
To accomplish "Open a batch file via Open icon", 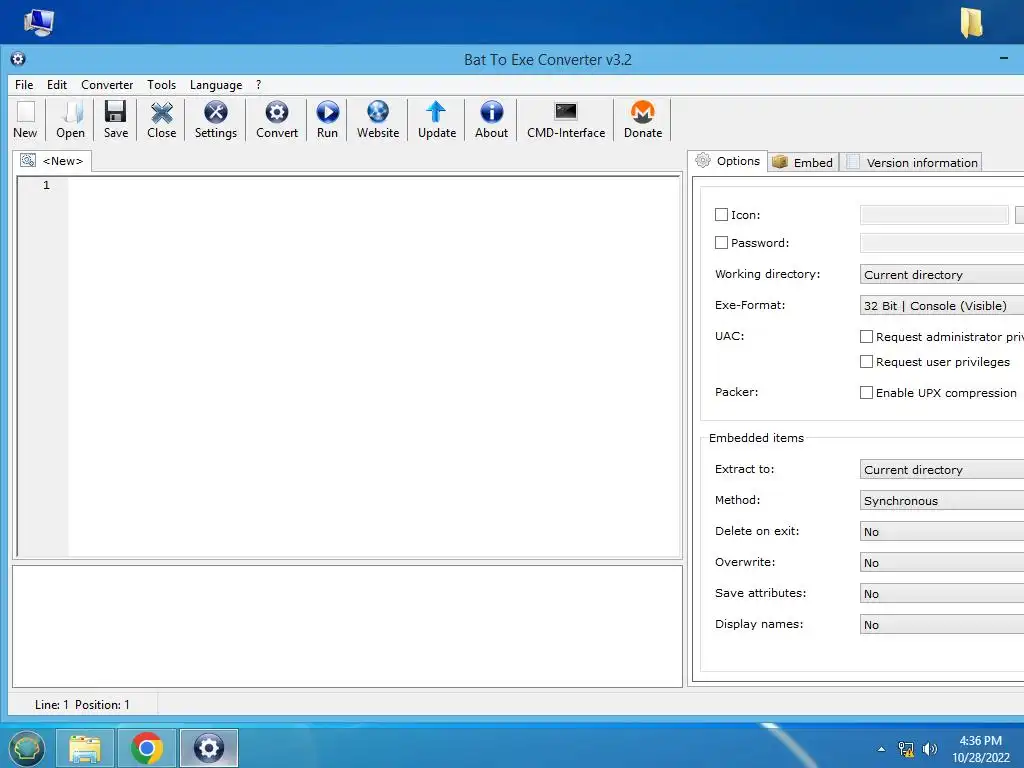I will click(x=70, y=120).
